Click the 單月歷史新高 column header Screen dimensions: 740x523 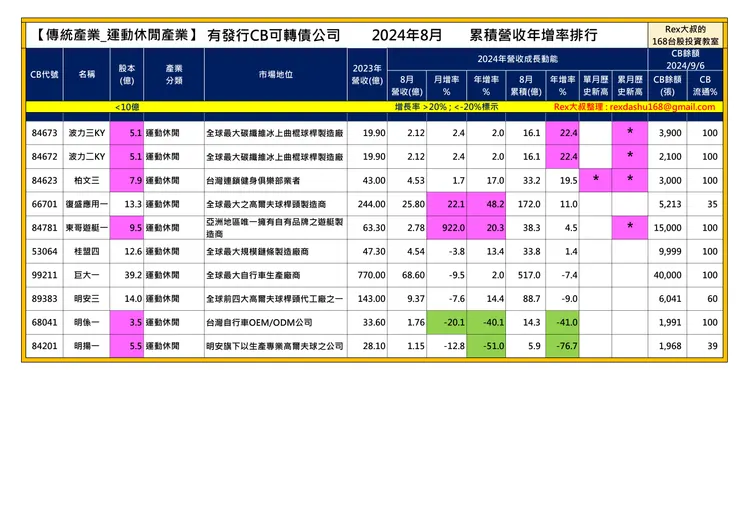pos(596,85)
